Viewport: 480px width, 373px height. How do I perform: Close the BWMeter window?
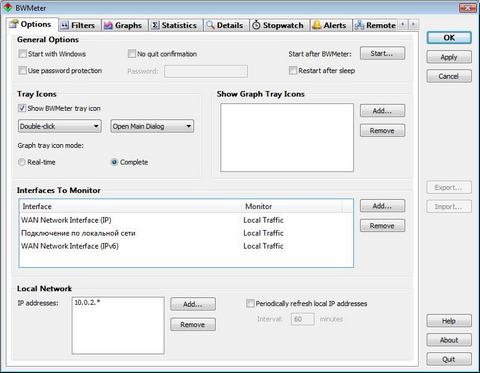coord(468,8)
